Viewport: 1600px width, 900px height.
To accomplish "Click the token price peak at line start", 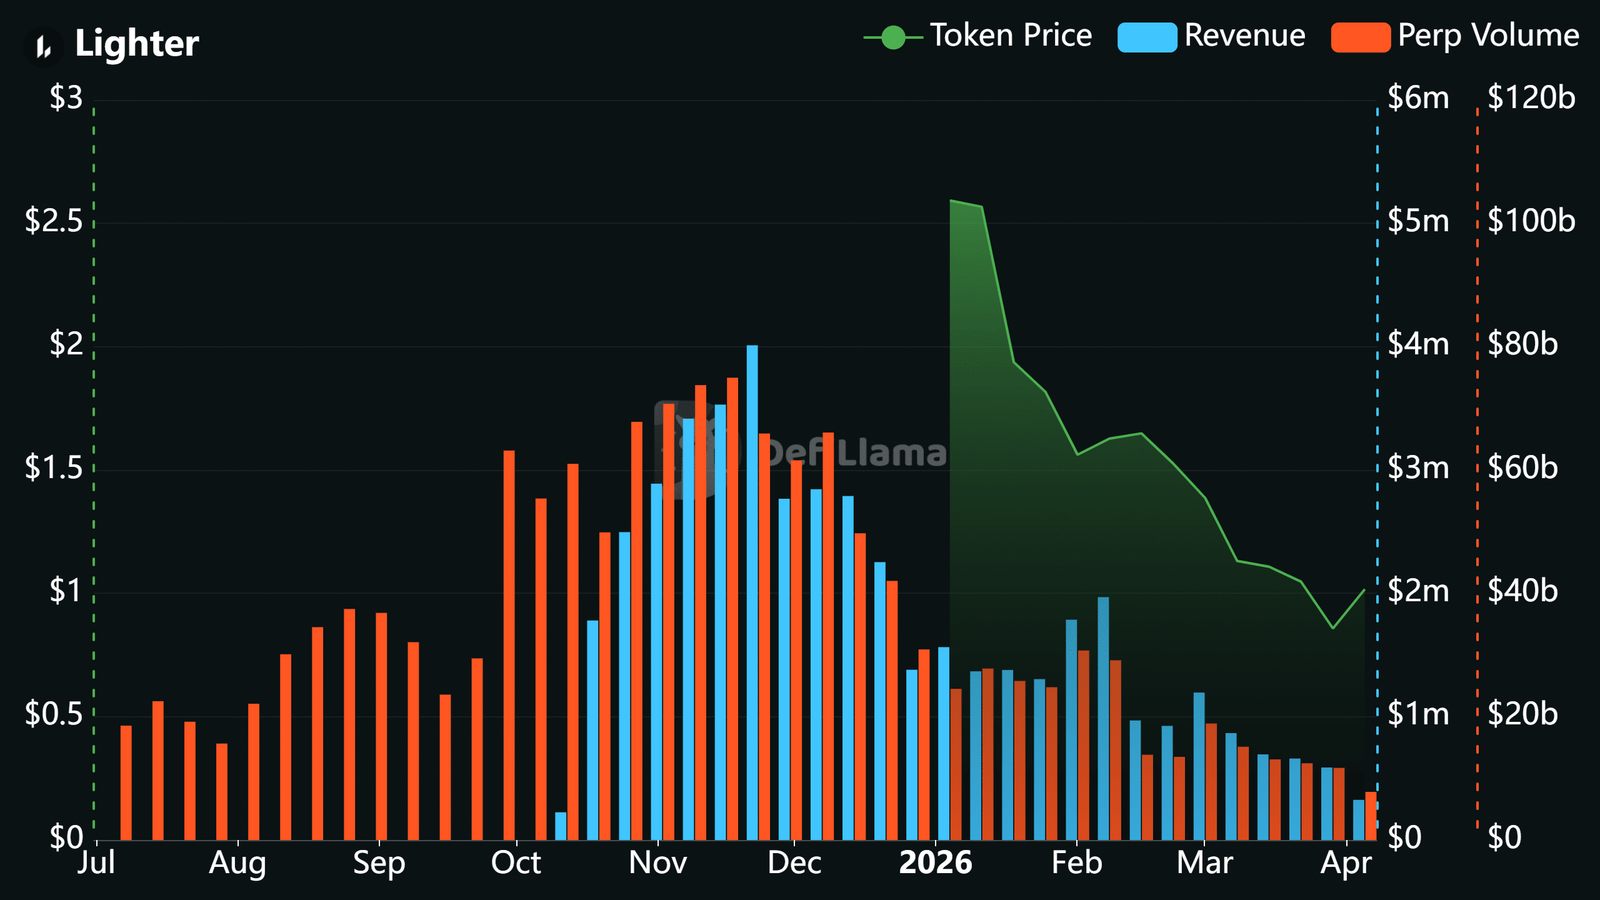I will tap(951, 201).
